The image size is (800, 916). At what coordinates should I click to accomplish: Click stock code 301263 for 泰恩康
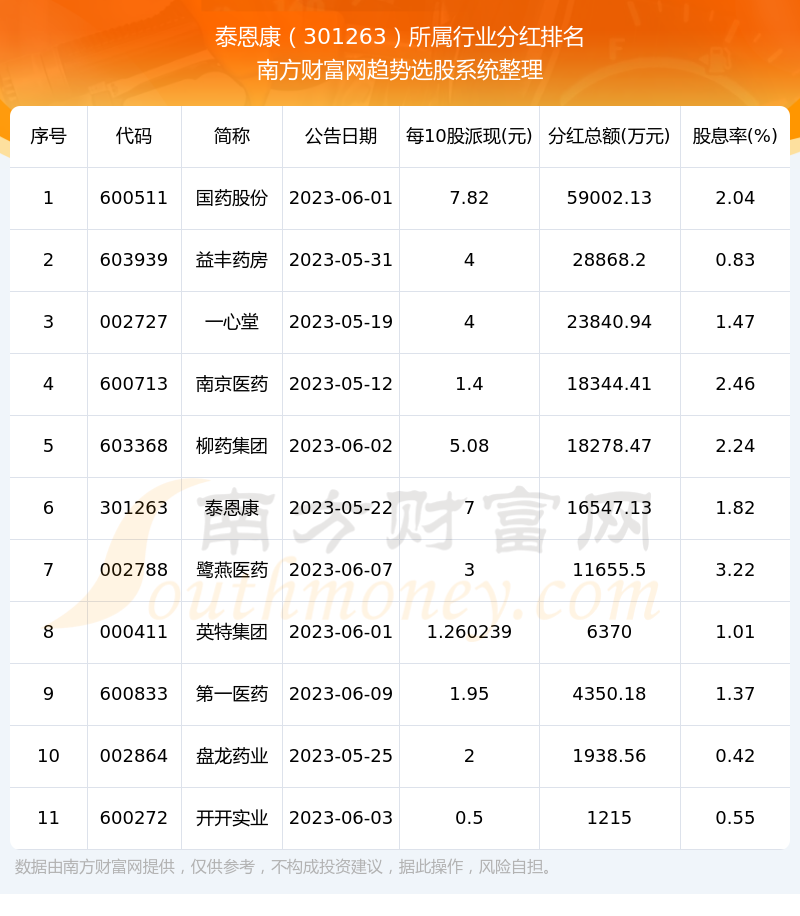tap(134, 508)
